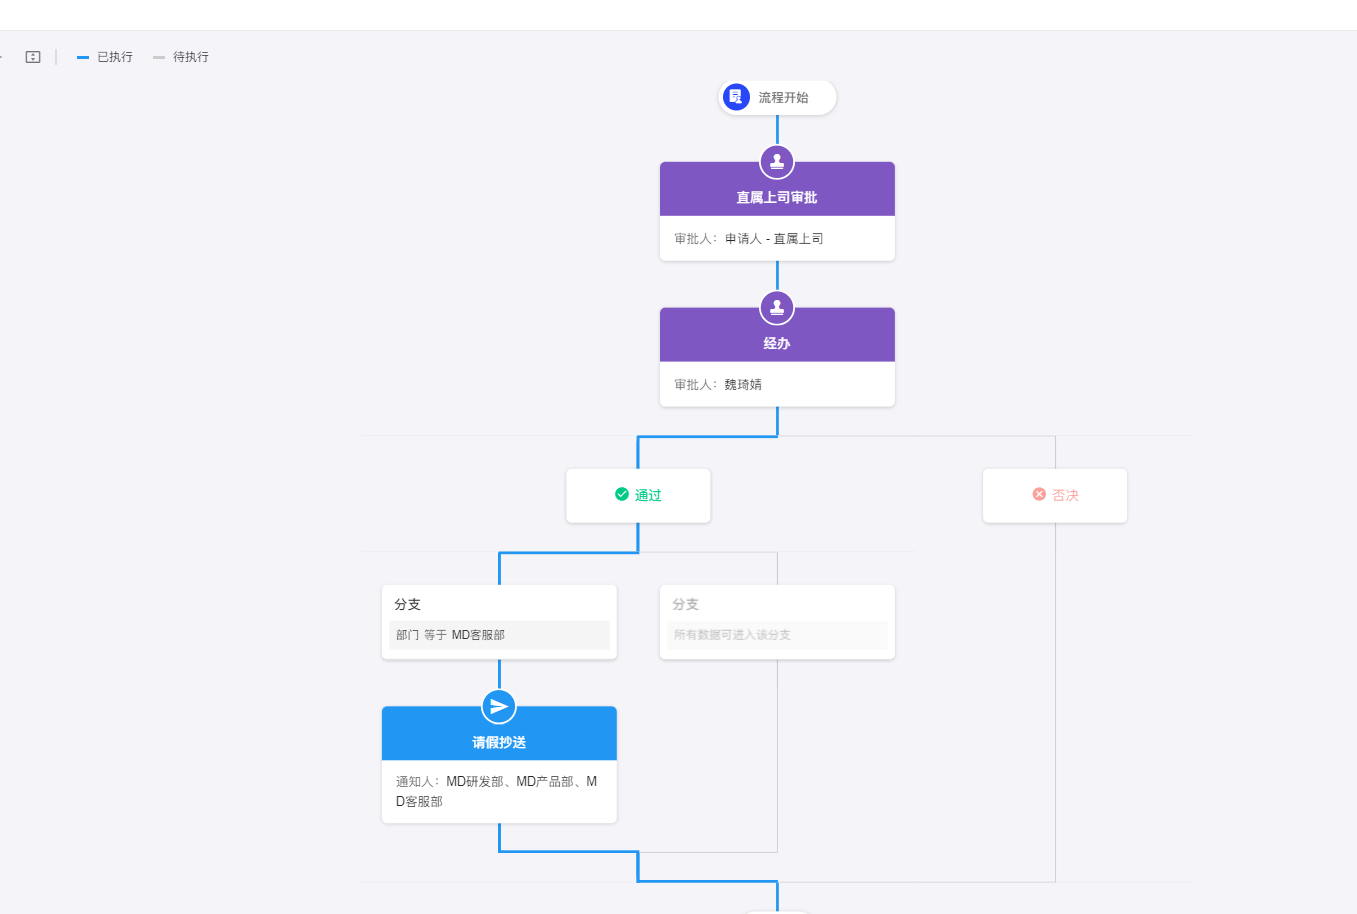Click the 申请人 - 直属上司 approver details

tap(774, 239)
